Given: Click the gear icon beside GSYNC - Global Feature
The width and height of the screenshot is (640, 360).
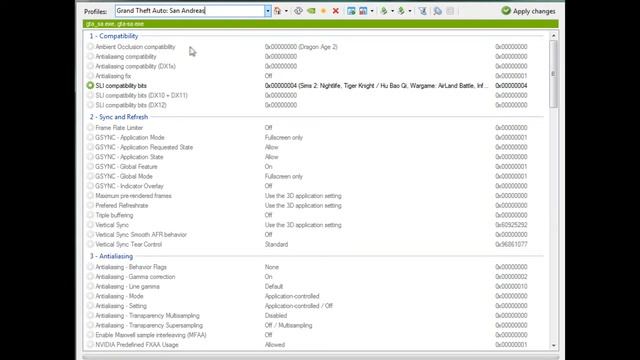Looking at the screenshot, I should pos(90,167).
